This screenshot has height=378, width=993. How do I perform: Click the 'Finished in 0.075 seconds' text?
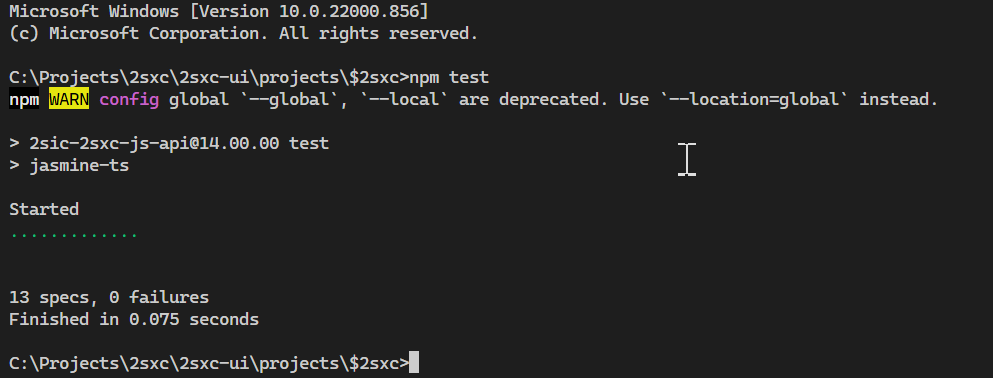134,319
